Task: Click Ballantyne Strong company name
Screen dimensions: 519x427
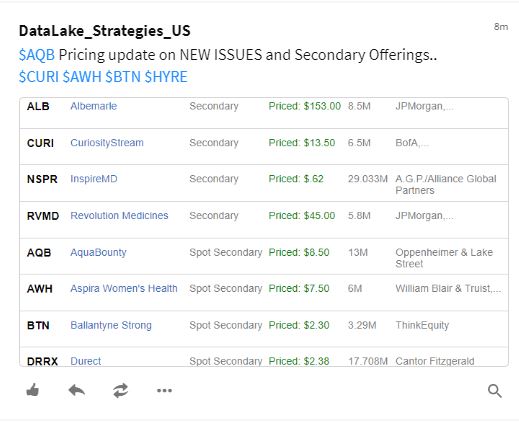Action: [111, 325]
